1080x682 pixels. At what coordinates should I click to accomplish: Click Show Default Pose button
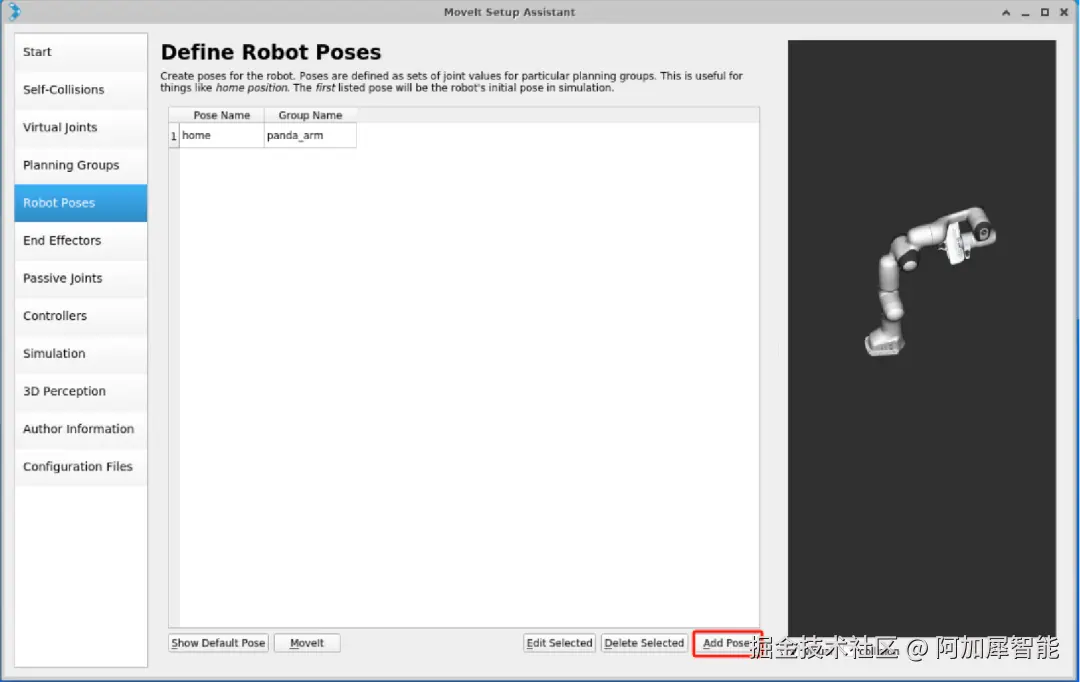pos(218,643)
